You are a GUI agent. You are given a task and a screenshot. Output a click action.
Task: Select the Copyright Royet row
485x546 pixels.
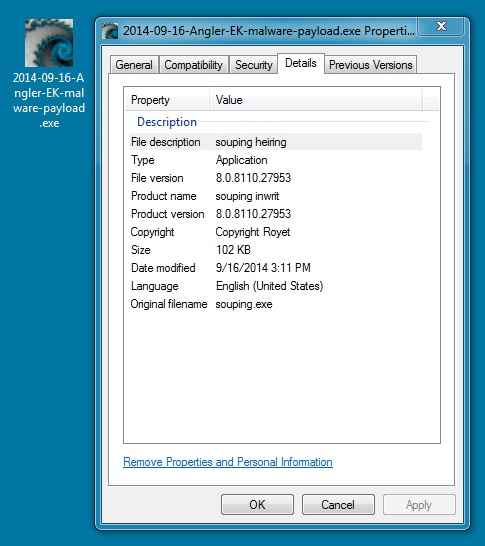[275, 232]
